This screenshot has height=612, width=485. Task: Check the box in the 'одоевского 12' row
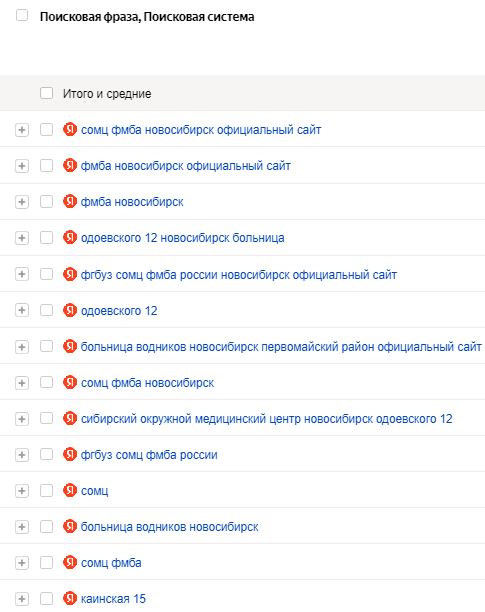46,310
